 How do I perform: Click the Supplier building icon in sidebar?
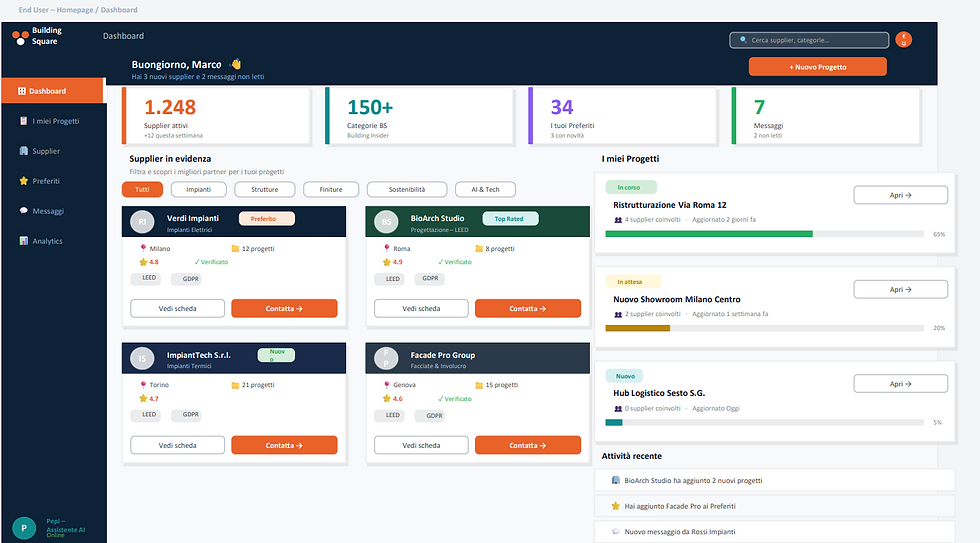click(x=24, y=151)
